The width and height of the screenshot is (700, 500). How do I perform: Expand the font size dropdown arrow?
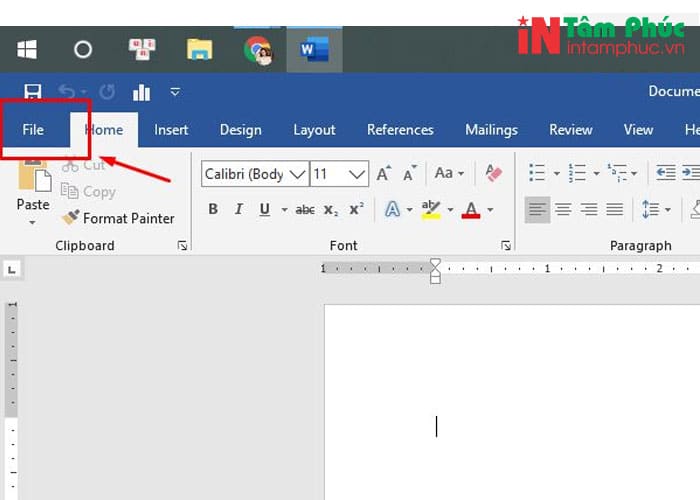pos(357,174)
